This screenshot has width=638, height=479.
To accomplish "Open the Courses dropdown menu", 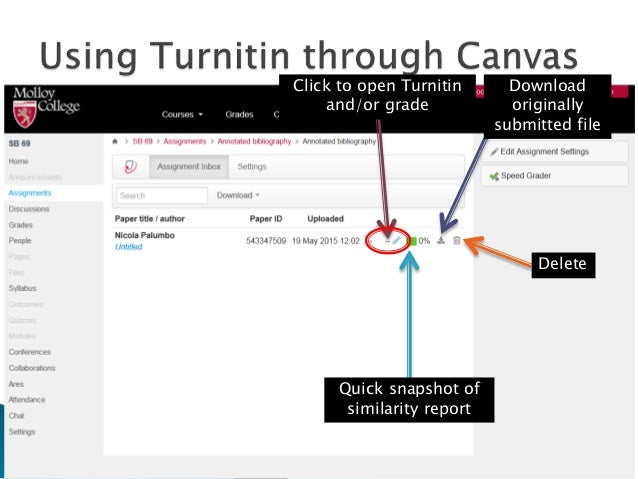I will point(182,114).
